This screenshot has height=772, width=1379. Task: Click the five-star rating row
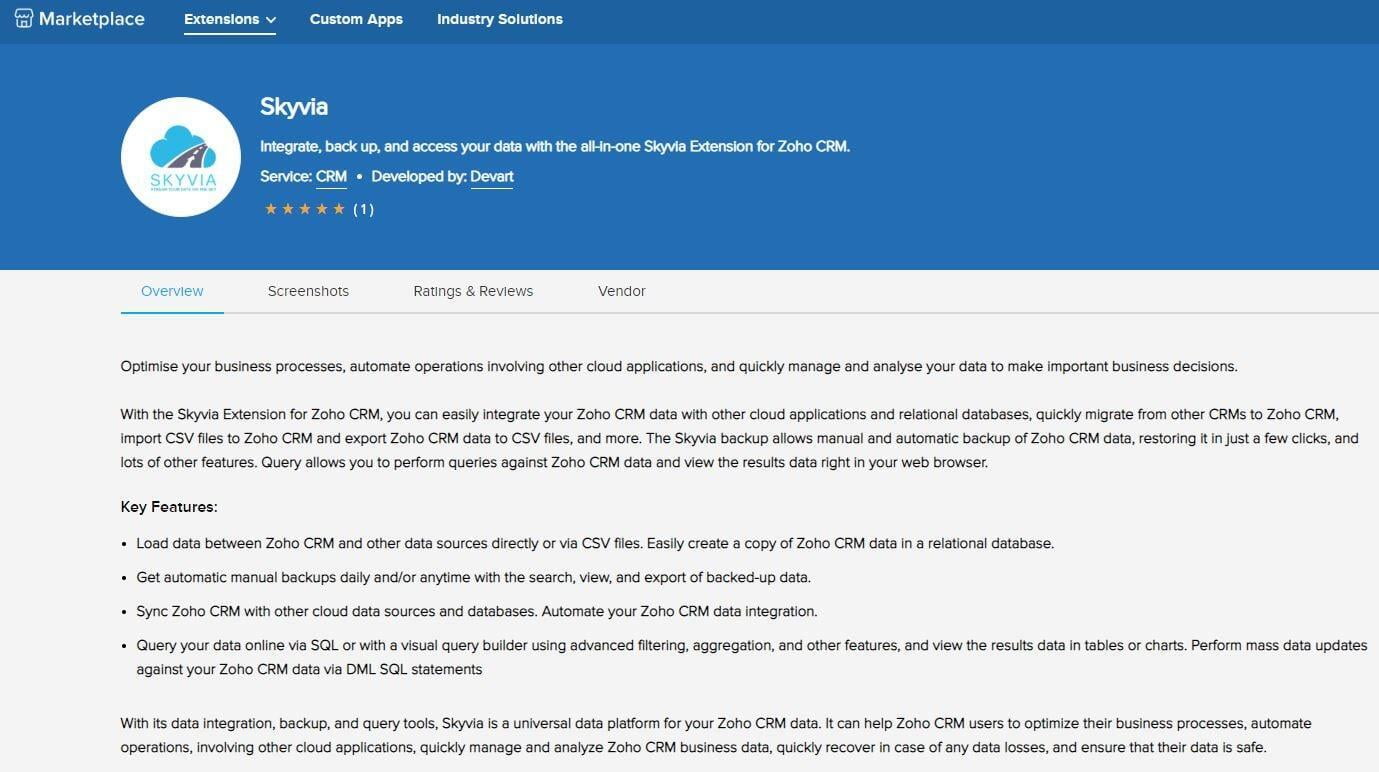point(305,209)
